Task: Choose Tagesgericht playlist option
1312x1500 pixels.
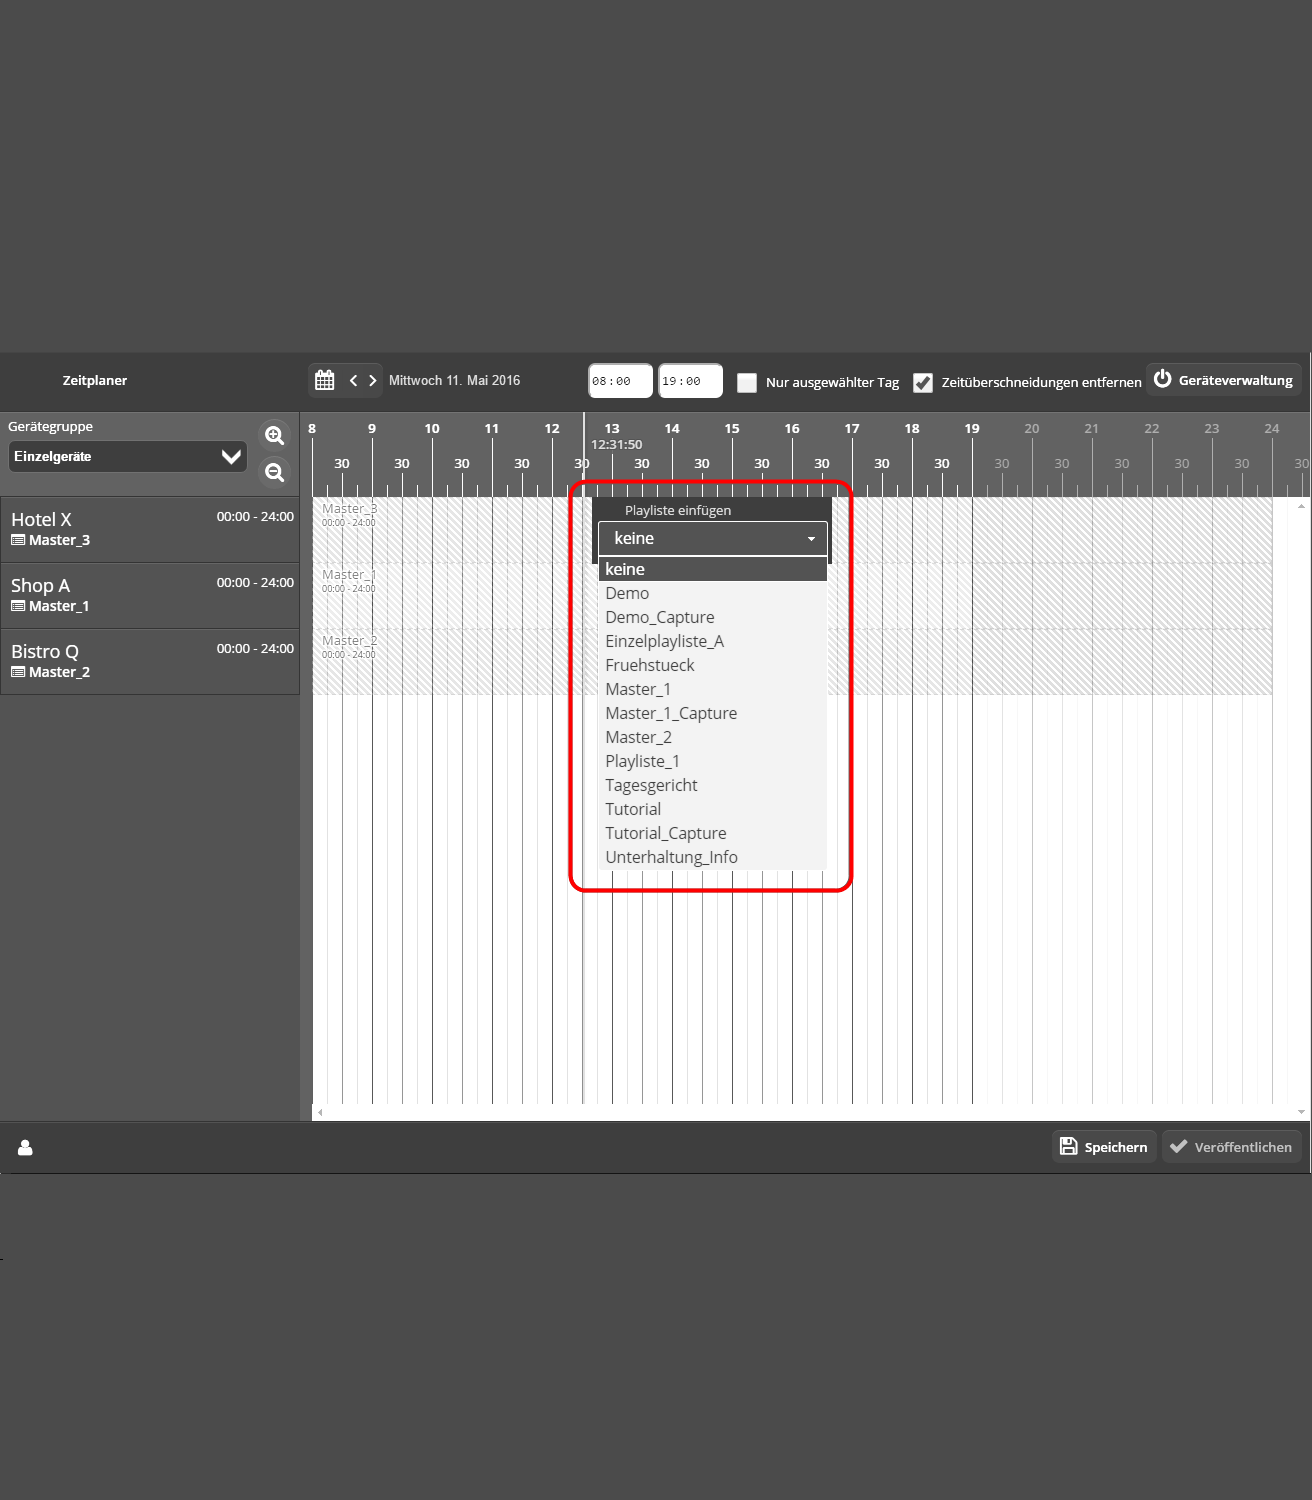Action: coord(651,785)
